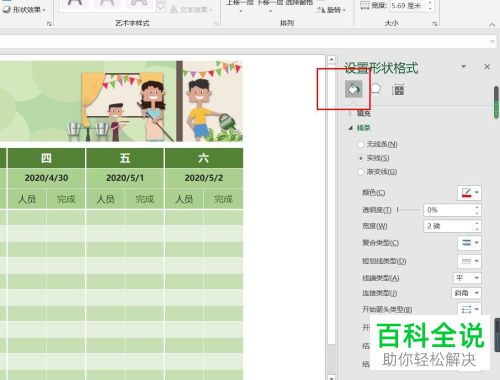Open the Effects pentagon tab icon
Viewport: 500px width, 380px height.
(x=376, y=89)
